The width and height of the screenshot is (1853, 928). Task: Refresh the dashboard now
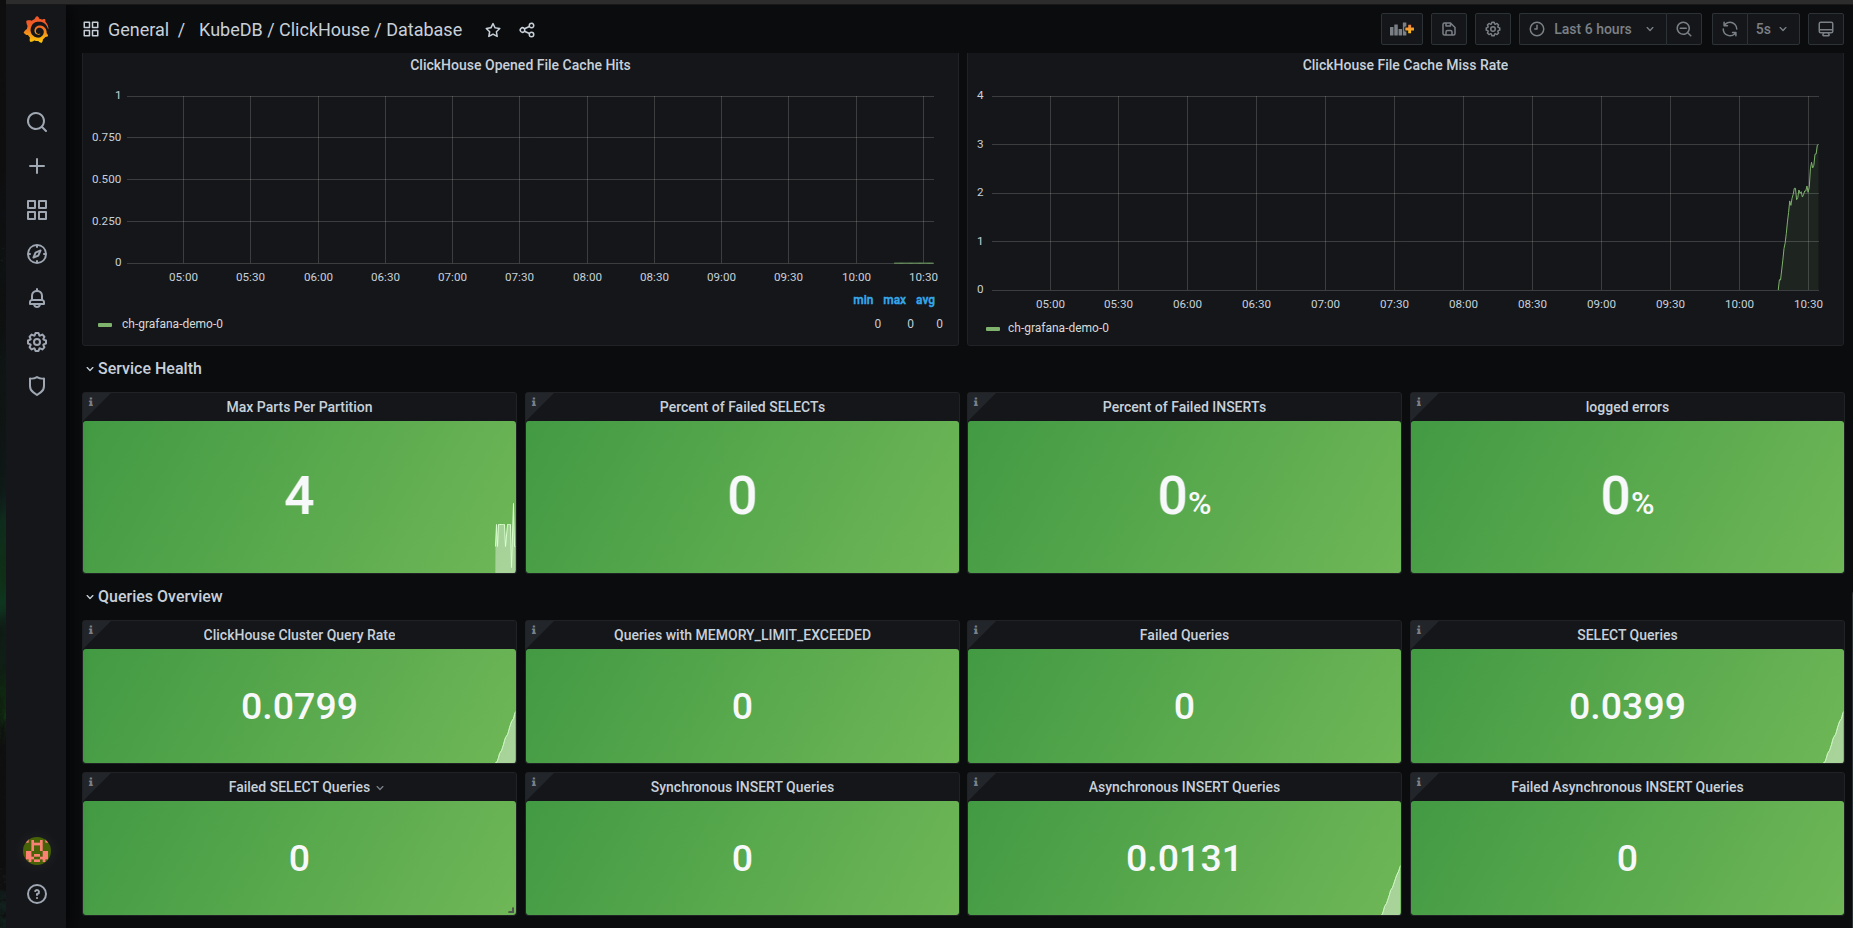(x=1730, y=29)
